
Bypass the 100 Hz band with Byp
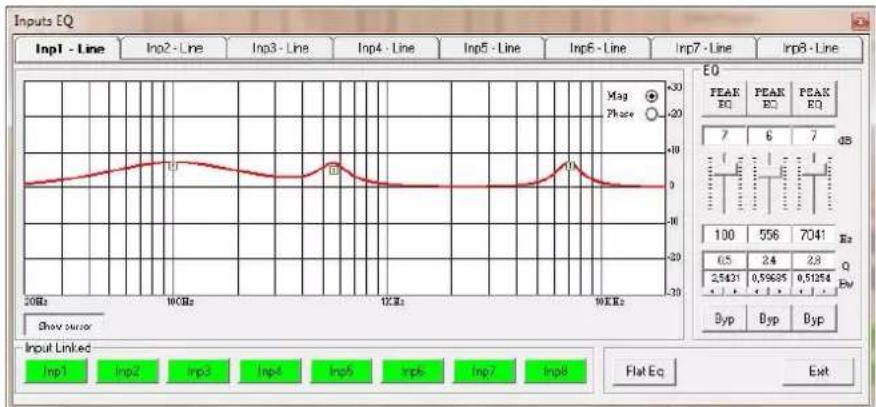(x=724, y=320)
